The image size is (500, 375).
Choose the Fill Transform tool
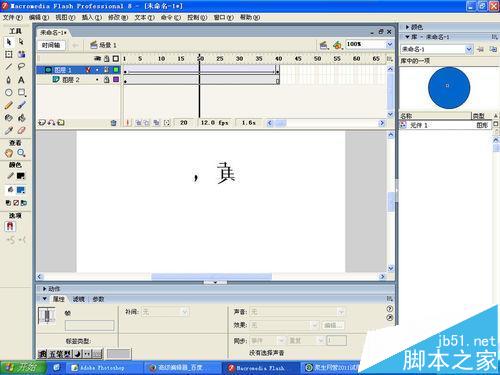pyautogui.click(x=21, y=54)
